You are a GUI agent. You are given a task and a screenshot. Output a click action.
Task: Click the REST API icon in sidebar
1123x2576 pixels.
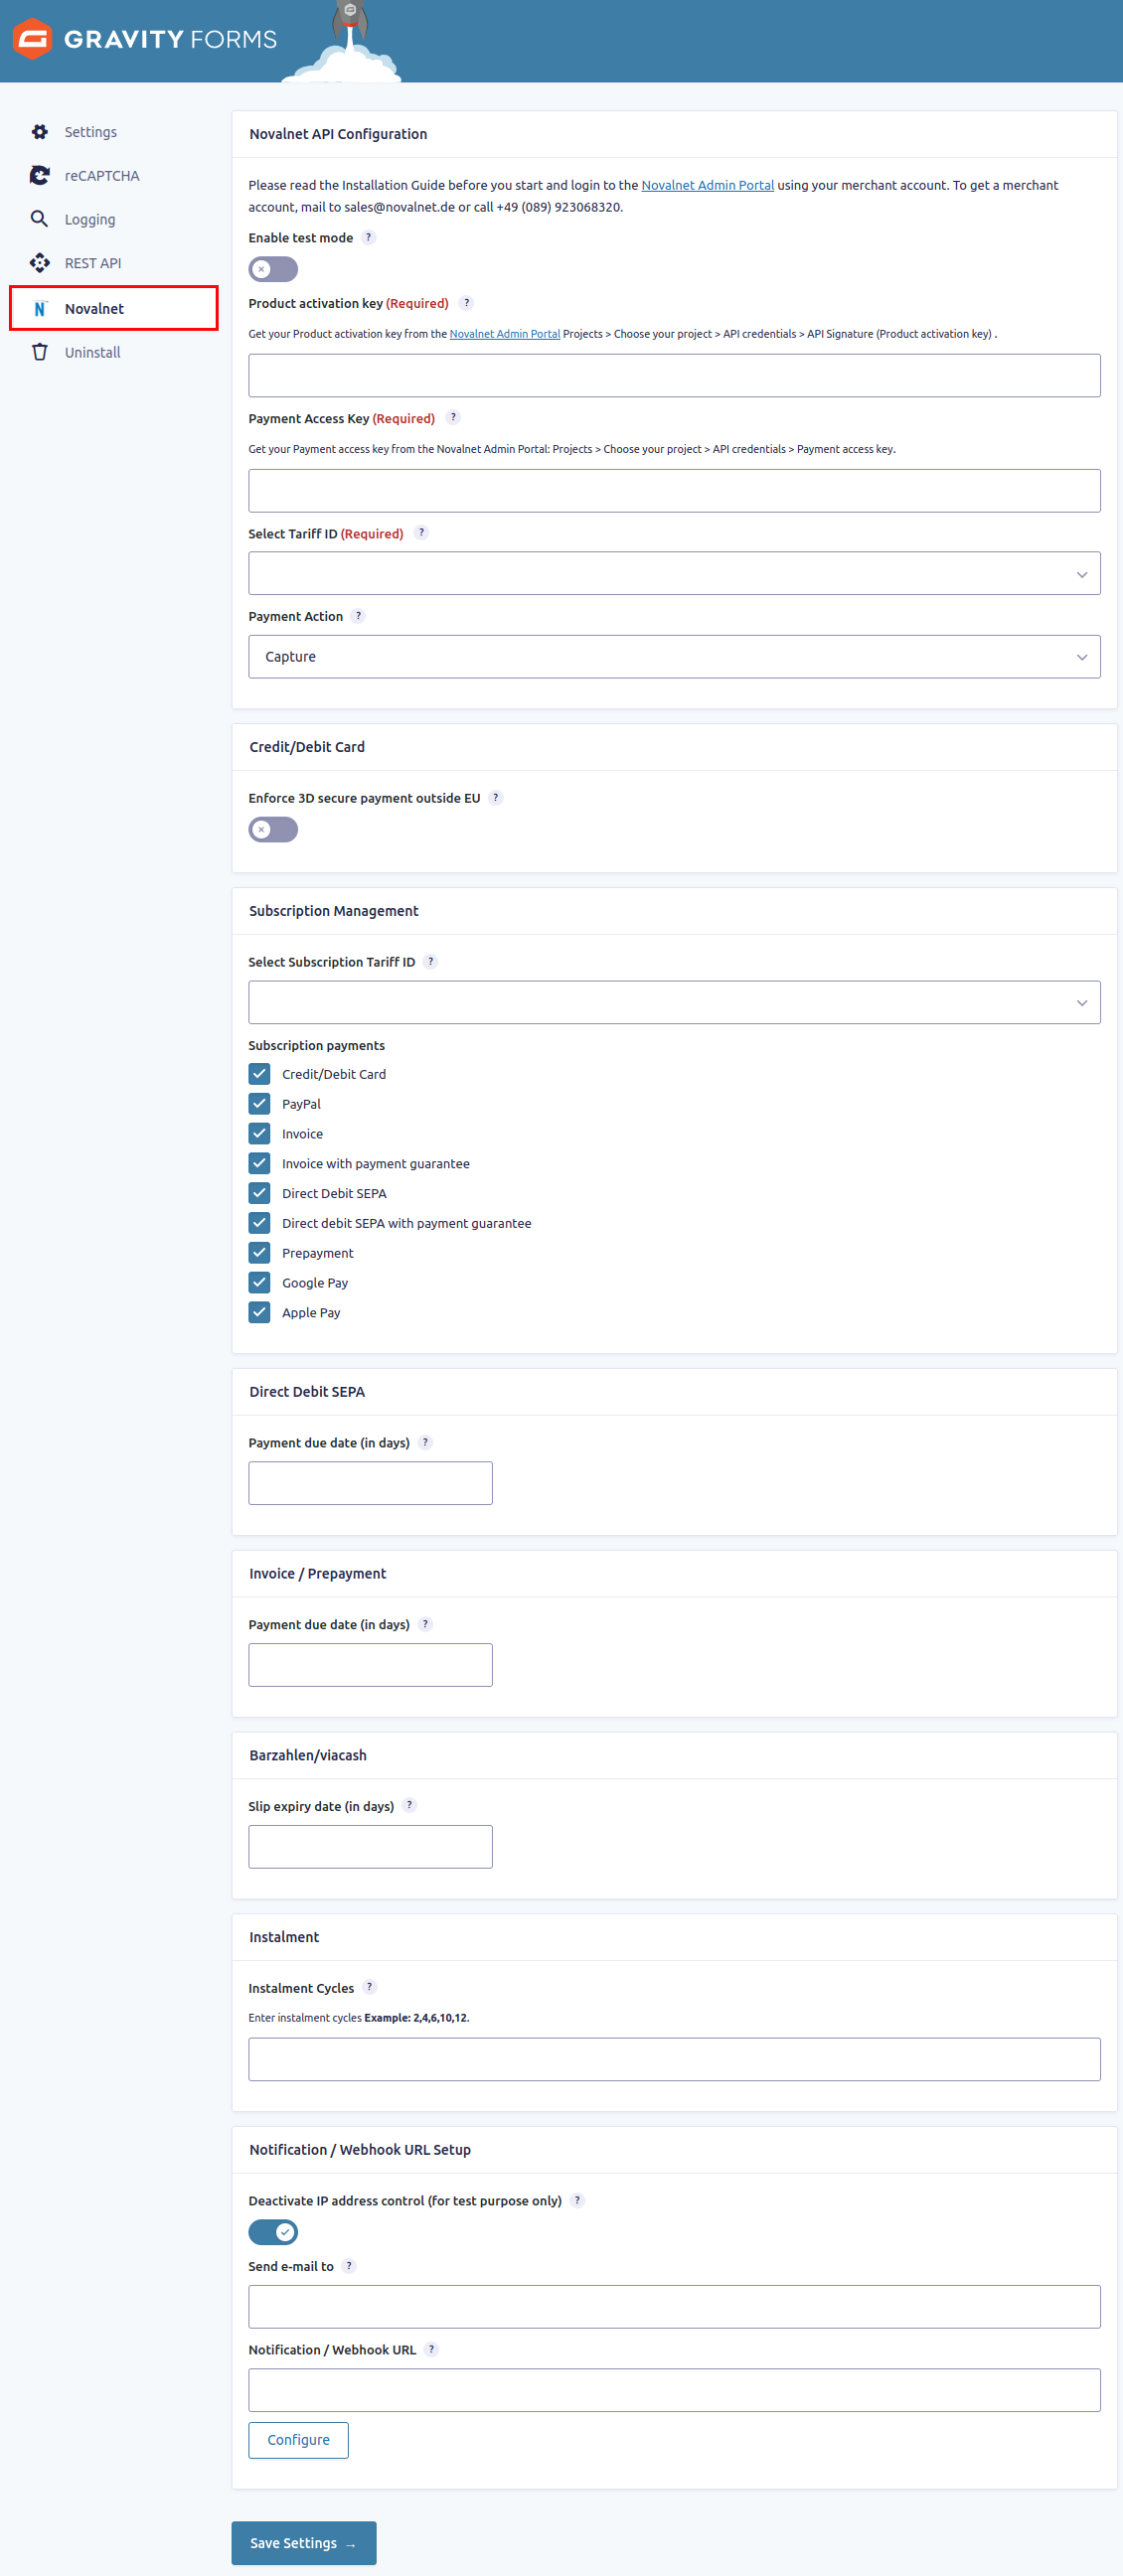(40, 263)
